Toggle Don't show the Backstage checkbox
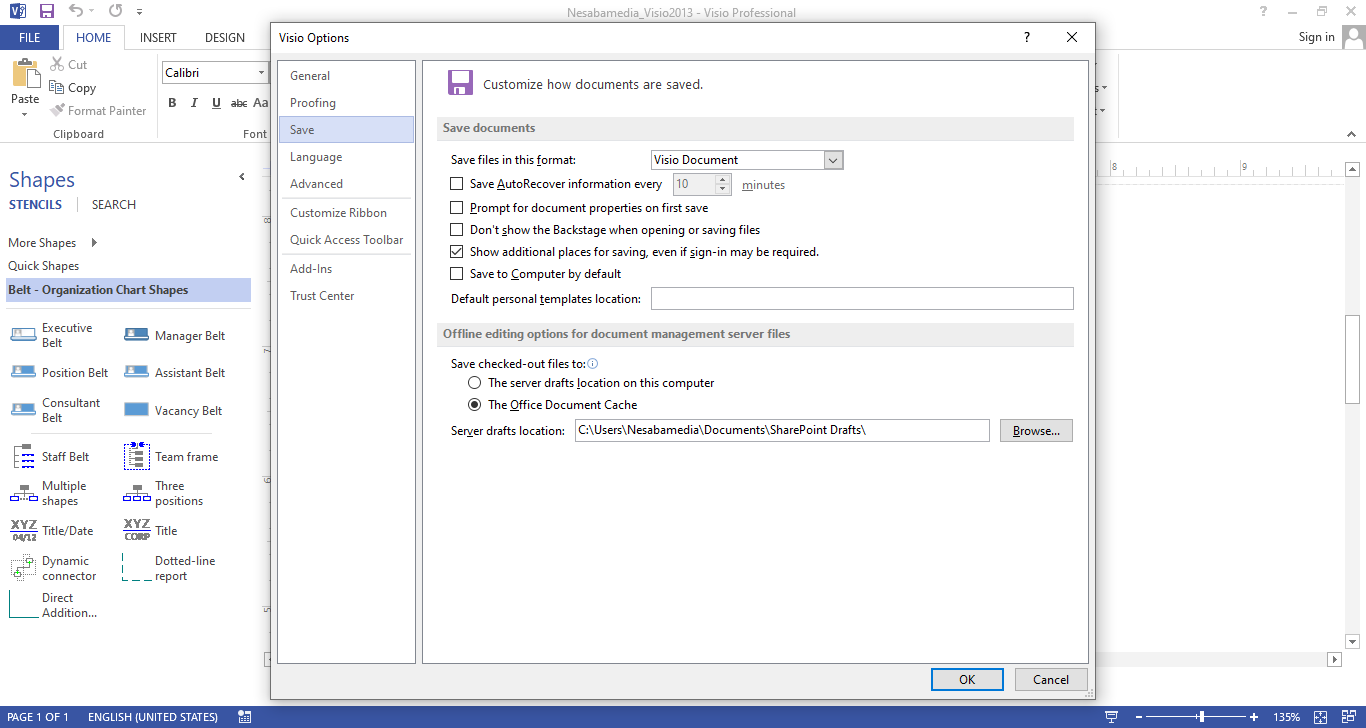1366x728 pixels. pyautogui.click(x=457, y=230)
